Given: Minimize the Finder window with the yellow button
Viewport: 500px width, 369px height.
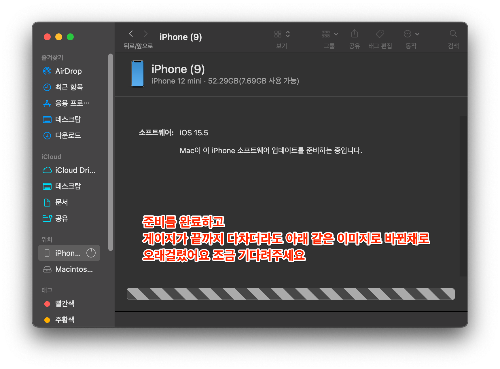Looking at the screenshot, I should pyautogui.click(x=59, y=37).
